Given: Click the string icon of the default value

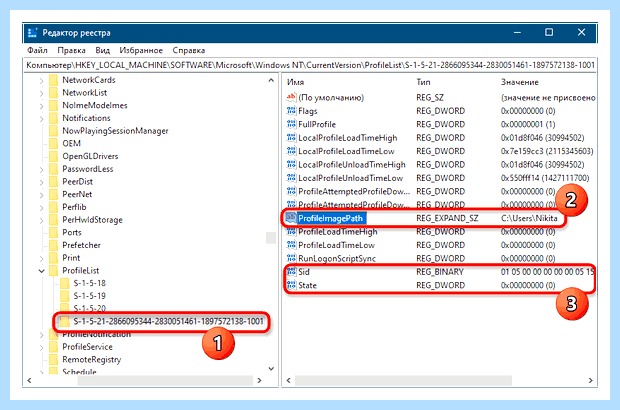Looking at the screenshot, I should coord(291,97).
